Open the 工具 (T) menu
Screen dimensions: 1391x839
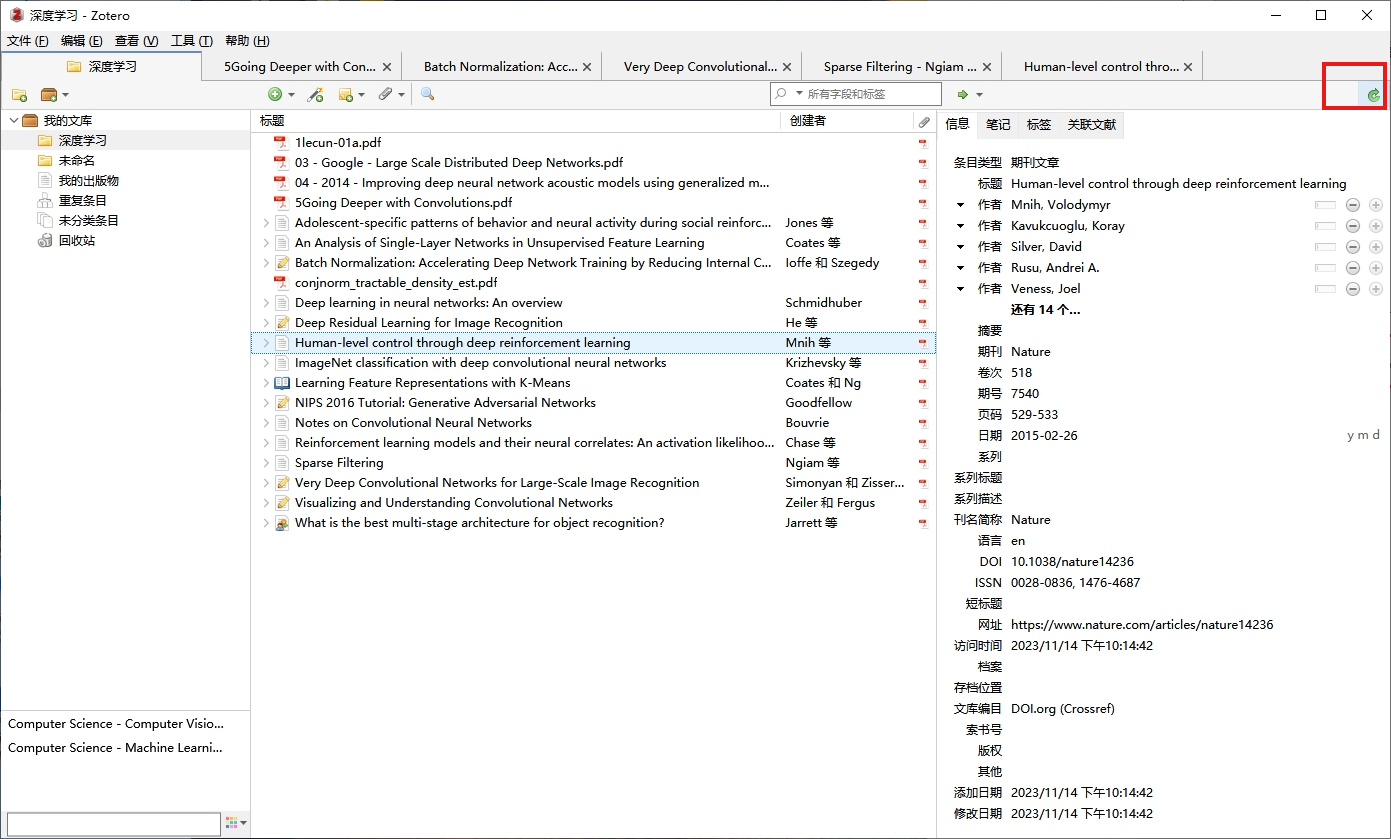pos(191,41)
